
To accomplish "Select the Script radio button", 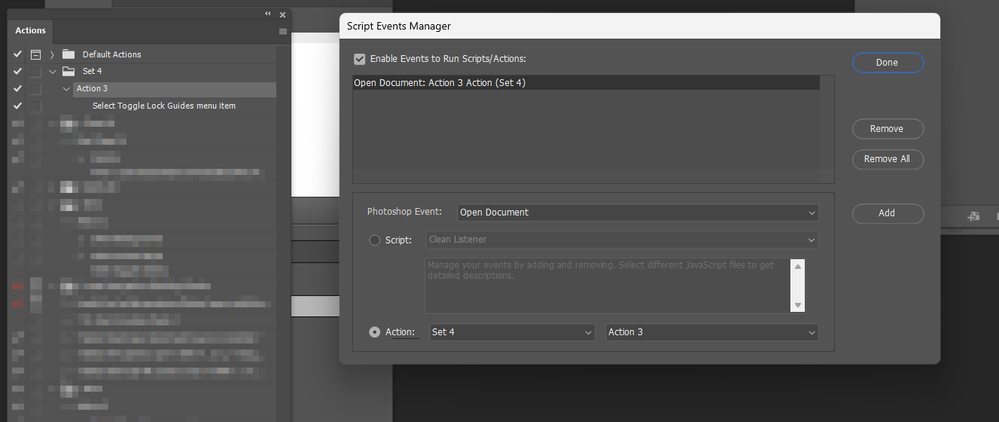I will pos(375,240).
